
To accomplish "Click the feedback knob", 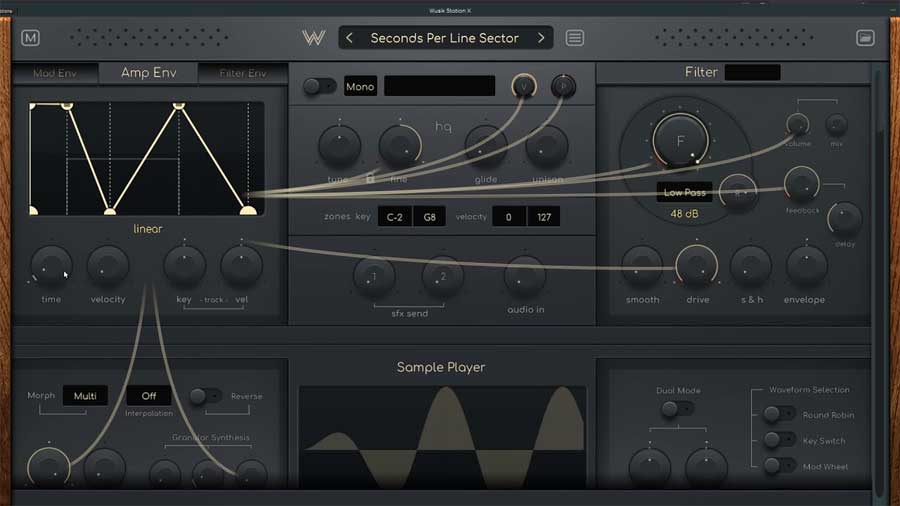I will click(801, 184).
